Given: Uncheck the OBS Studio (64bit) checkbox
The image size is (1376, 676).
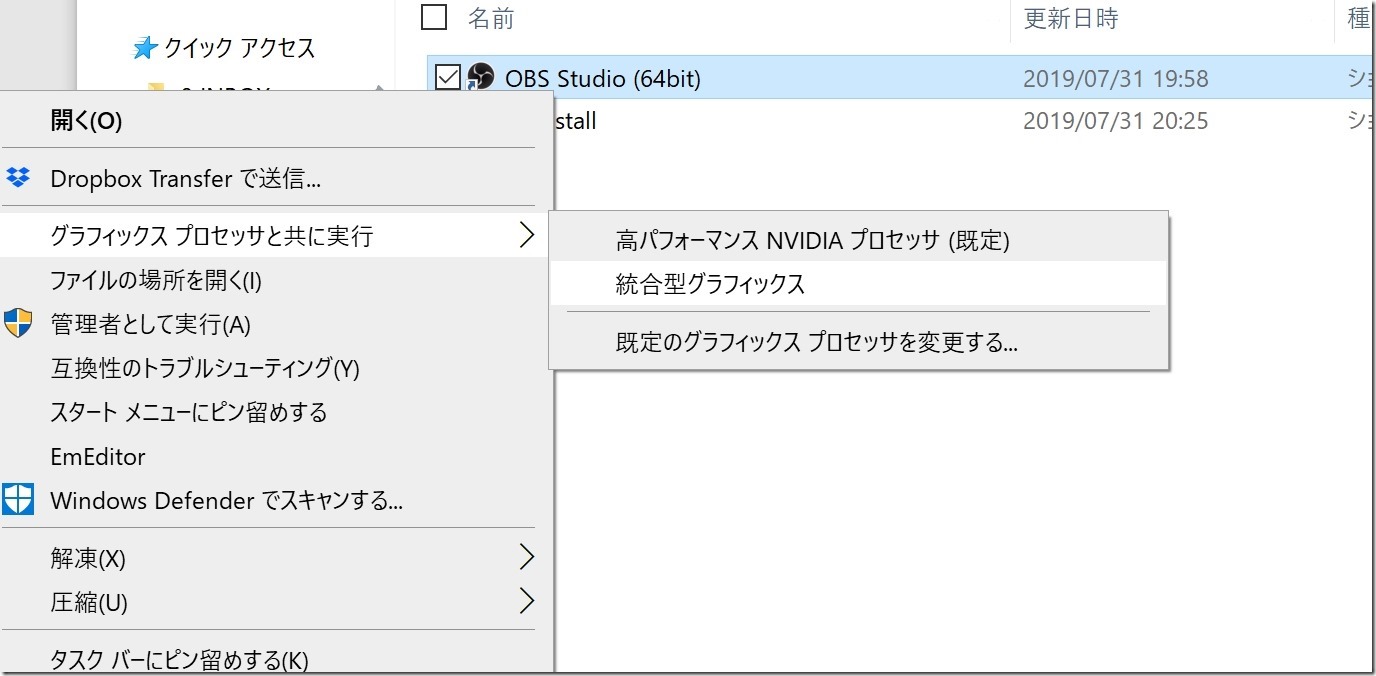Looking at the screenshot, I should 448,77.
